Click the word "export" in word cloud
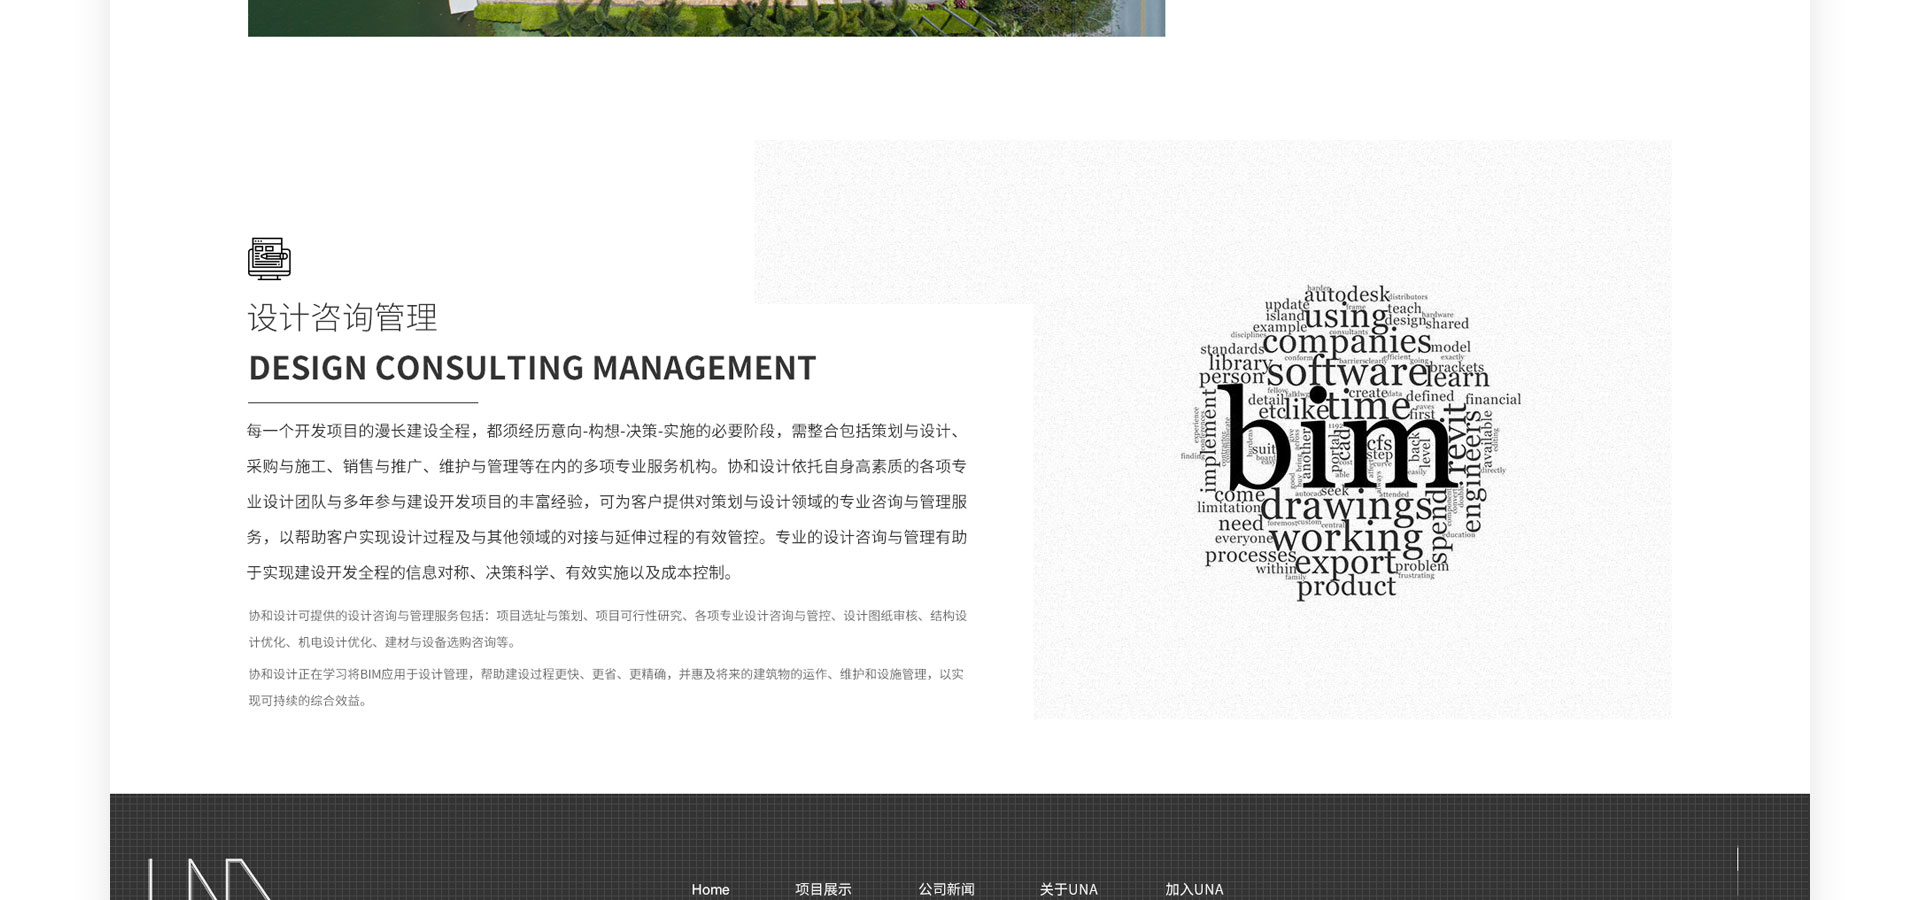Image resolution: width=1920 pixels, height=900 pixels. (1344, 563)
